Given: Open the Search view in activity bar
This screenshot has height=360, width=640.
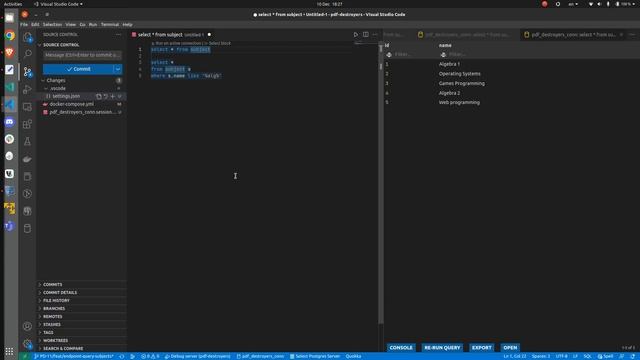Looking at the screenshot, I should click(27, 54).
